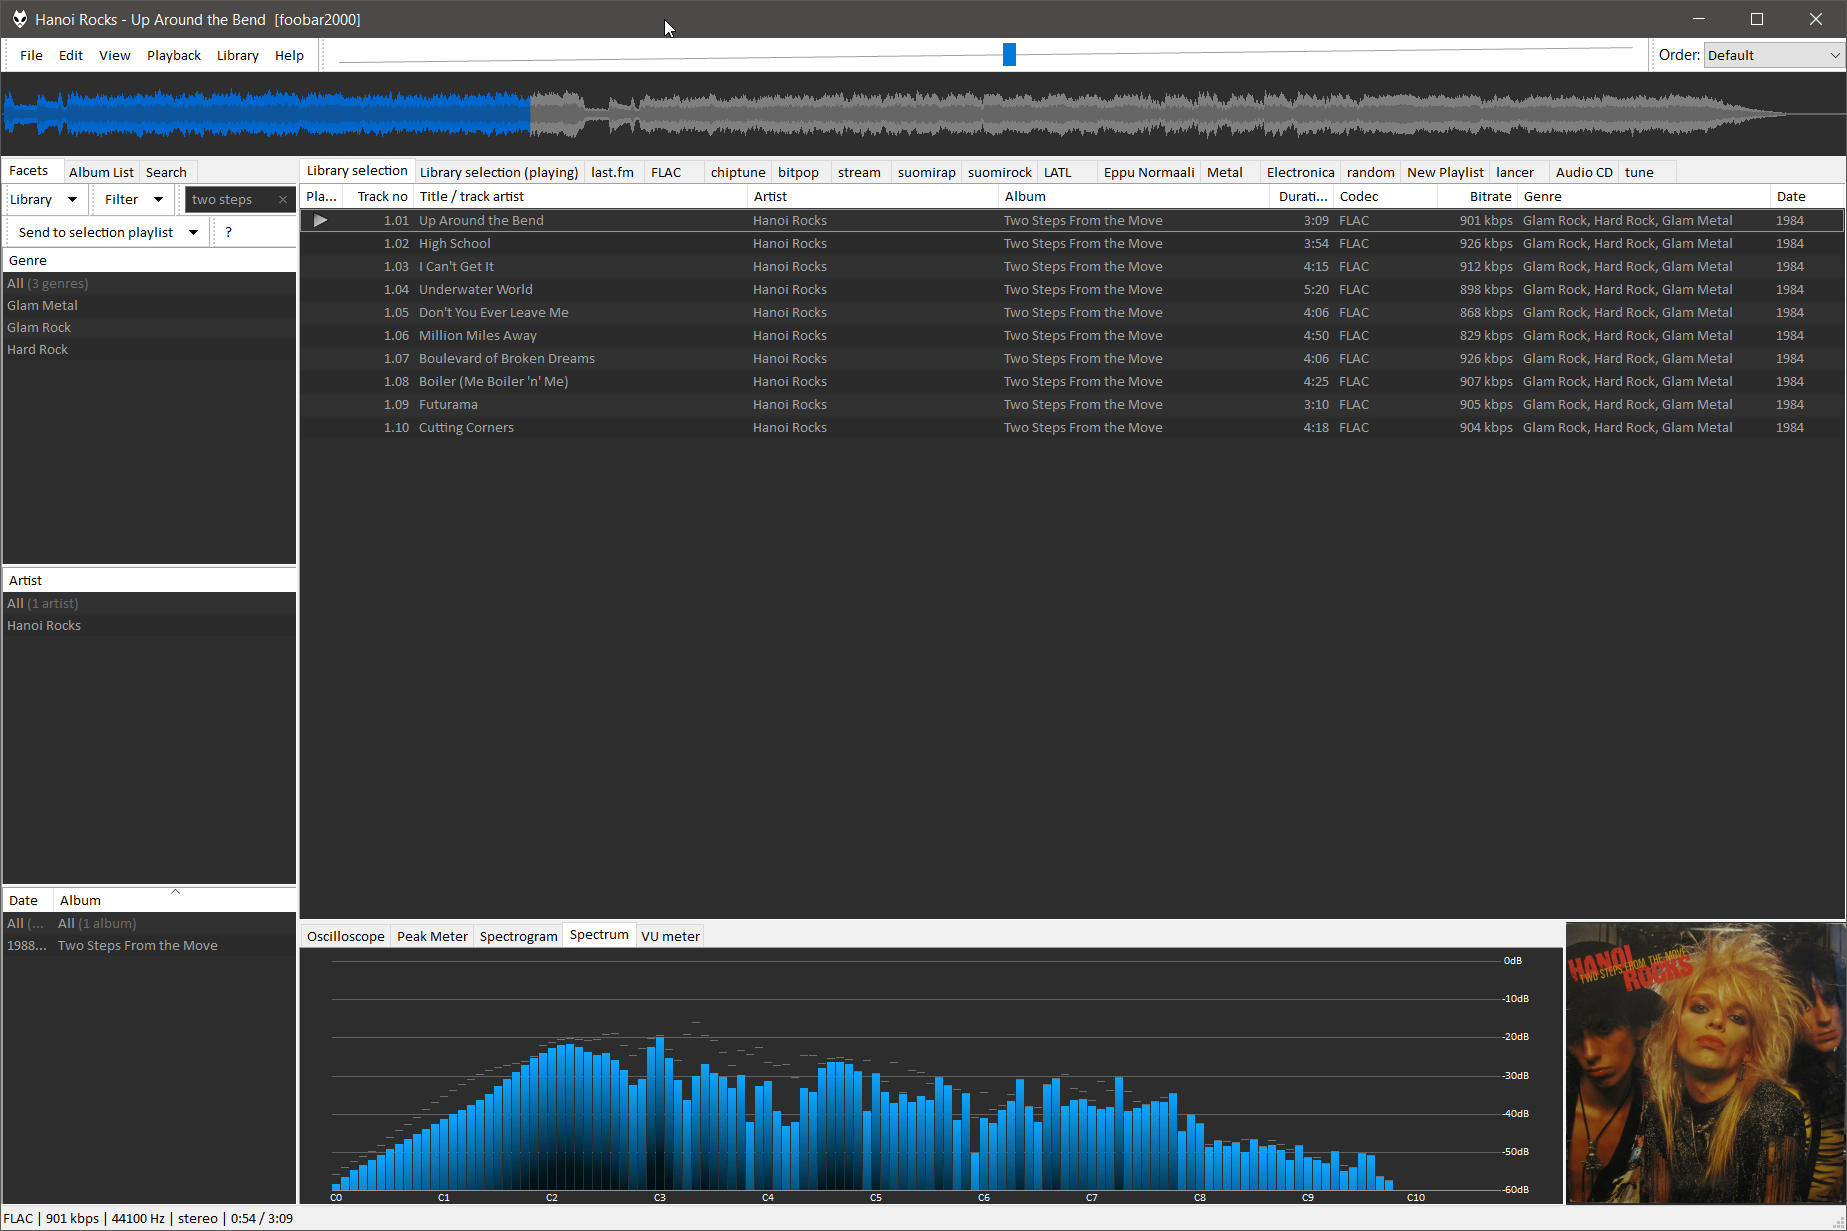Select the track High School
This screenshot has width=1847, height=1231.
[x=1072, y=244]
